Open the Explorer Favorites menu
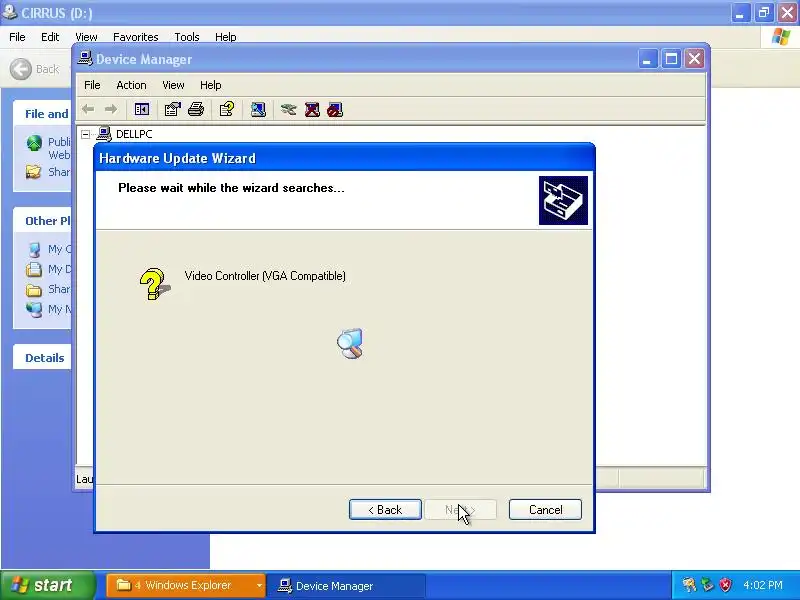800x600 pixels. coord(135,37)
